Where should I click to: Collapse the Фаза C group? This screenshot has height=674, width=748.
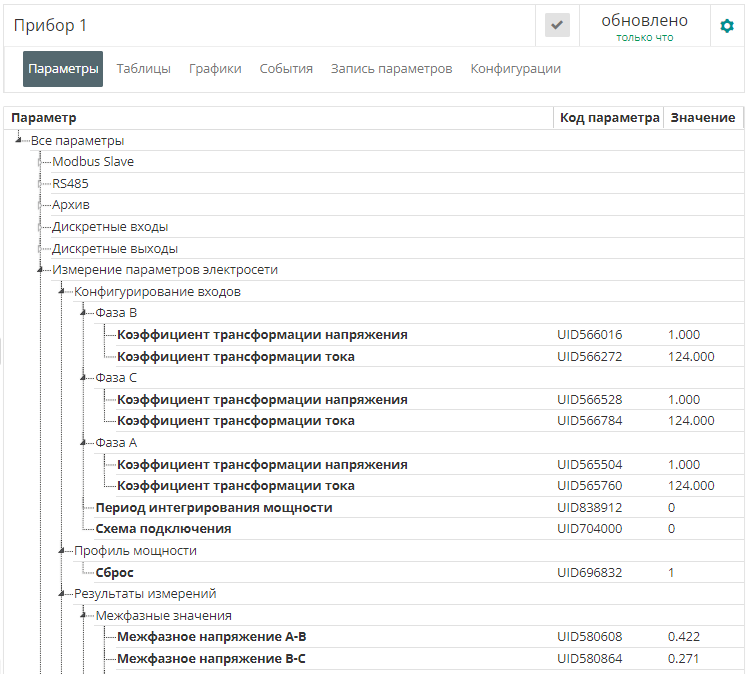pyautogui.click(x=85, y=378)
